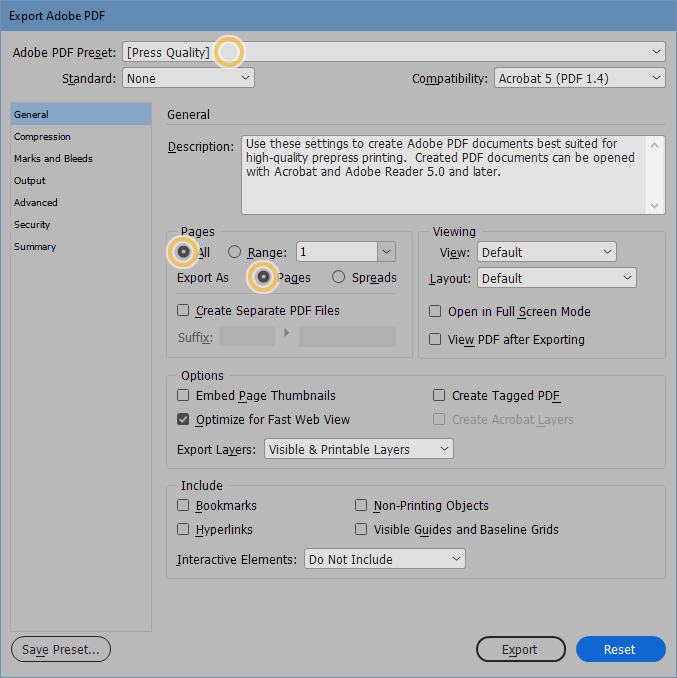
Task: Select the All pages radio button
Action: point(183,252)
